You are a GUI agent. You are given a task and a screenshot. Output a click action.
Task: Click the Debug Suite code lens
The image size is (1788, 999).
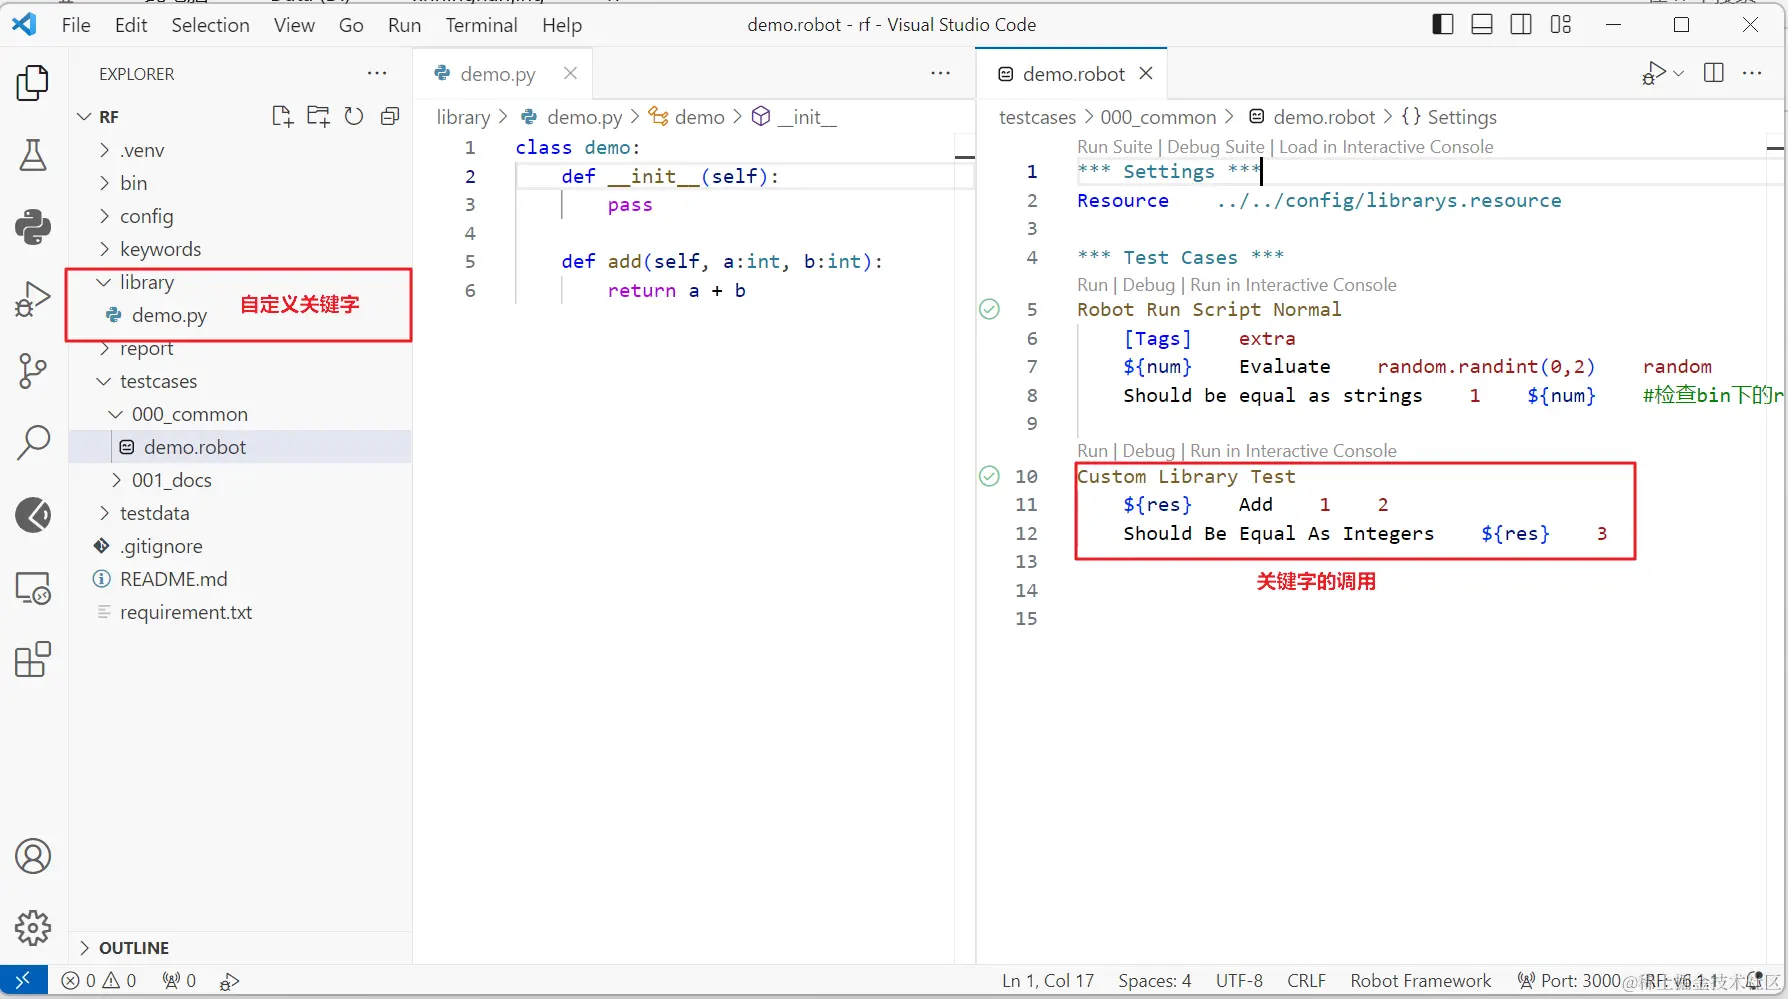tap(1215, 147)
